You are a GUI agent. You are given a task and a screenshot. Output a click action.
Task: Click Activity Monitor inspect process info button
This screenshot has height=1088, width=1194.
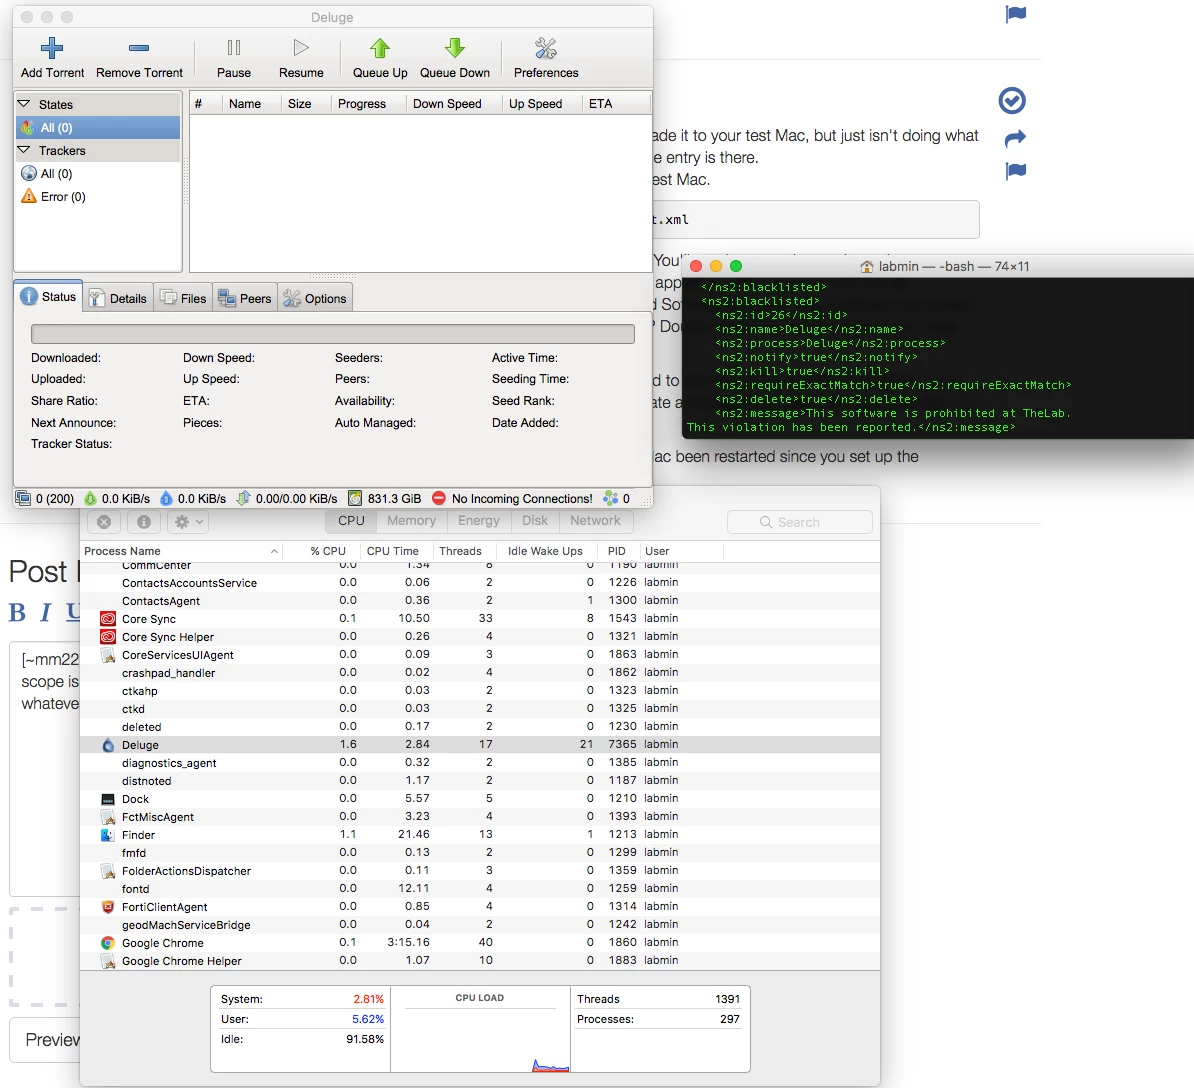click(143, 522)
